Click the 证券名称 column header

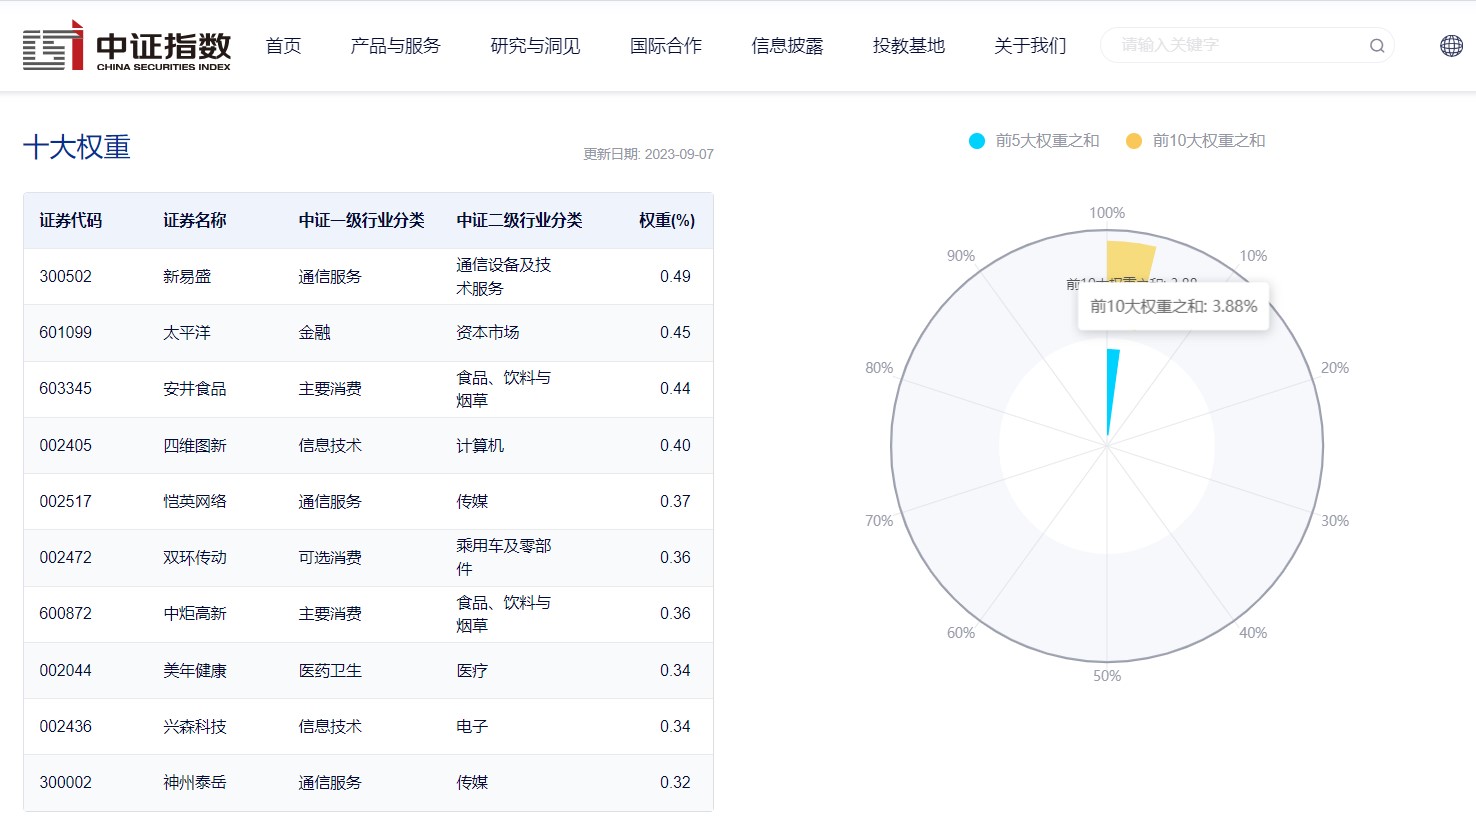195,220
